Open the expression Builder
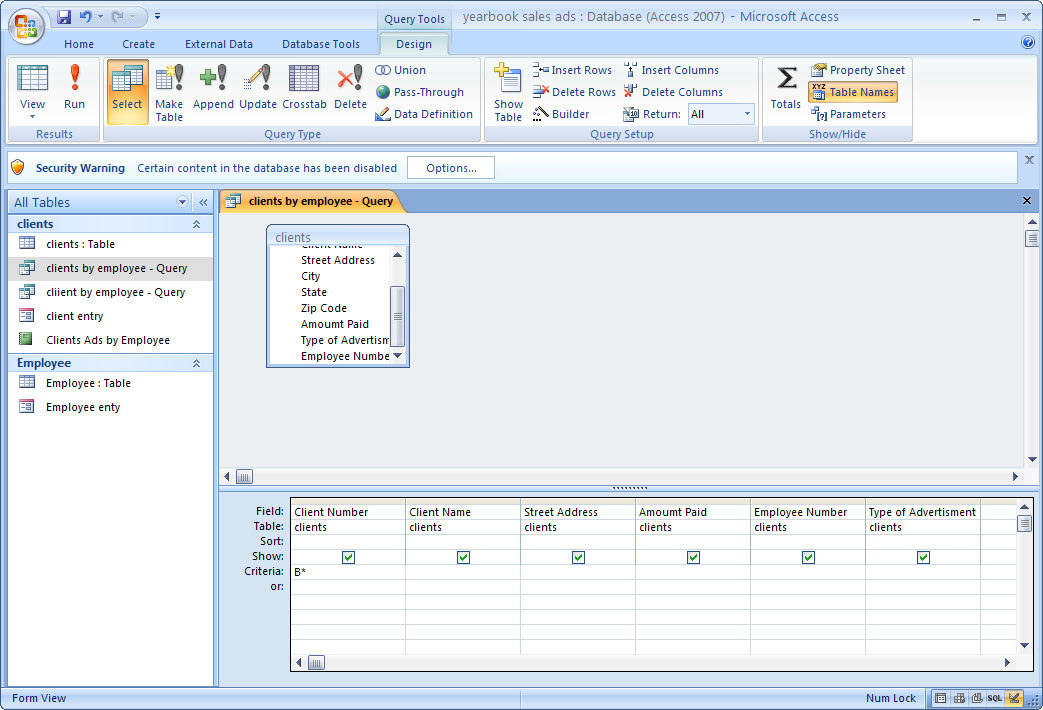 561,114
